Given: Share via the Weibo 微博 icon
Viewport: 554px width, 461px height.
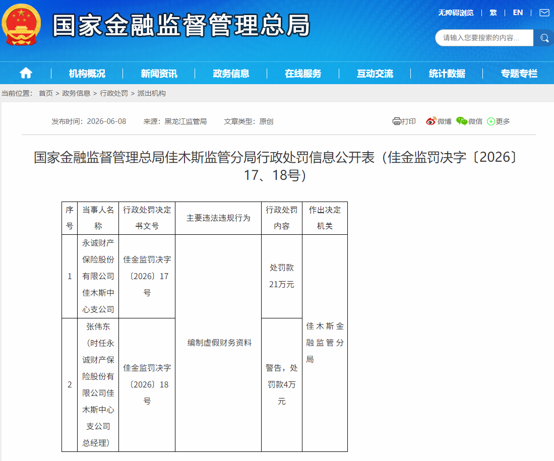Looking at the screenshot, I should (431, 121).
